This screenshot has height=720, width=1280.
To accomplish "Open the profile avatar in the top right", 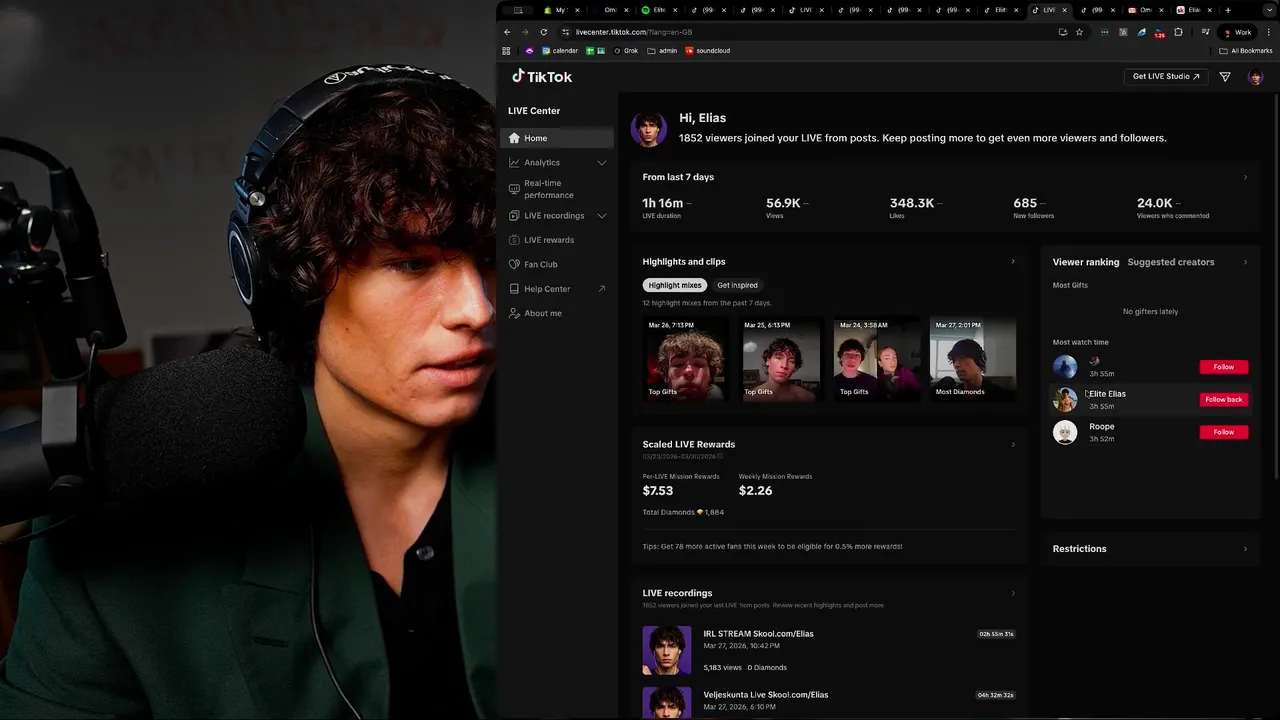I will coord(1256,77).
